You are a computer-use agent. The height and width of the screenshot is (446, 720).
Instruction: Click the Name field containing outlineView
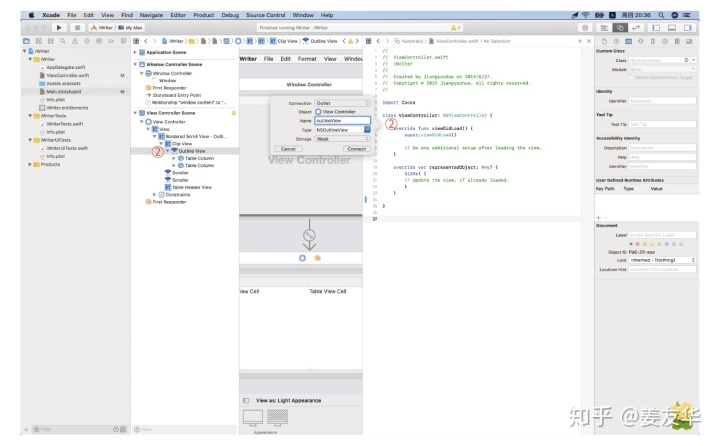click(342, 121)
